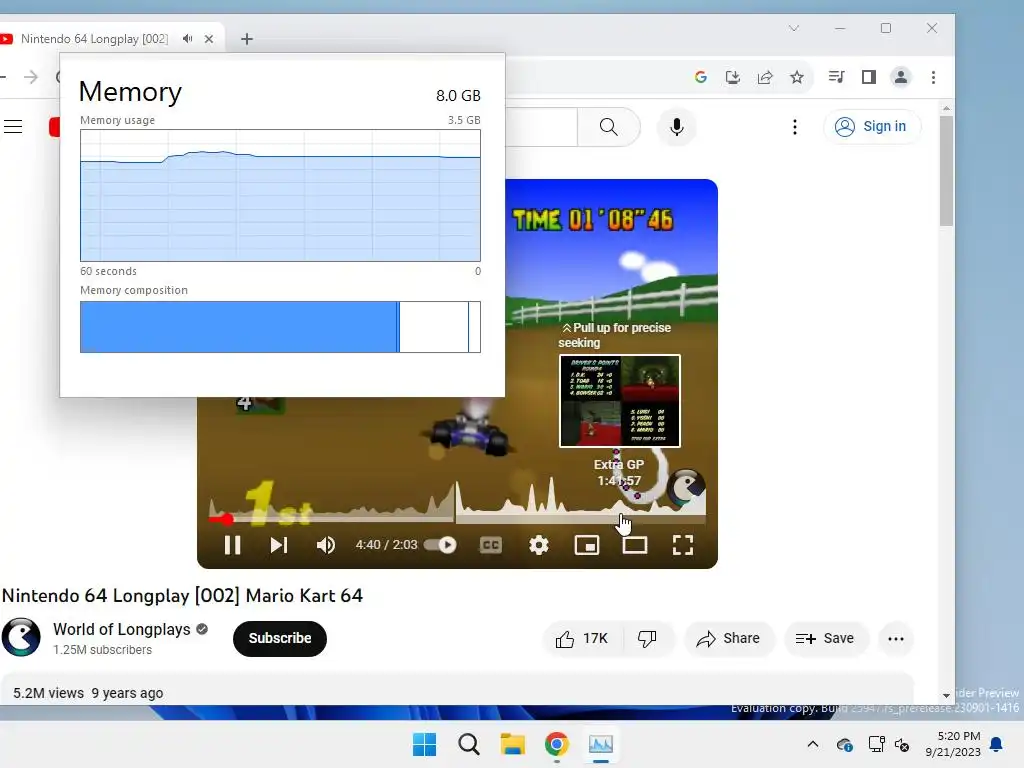Click the Memory composition bar
This screenshot has height=768, width=1024.
click(280, 327)
